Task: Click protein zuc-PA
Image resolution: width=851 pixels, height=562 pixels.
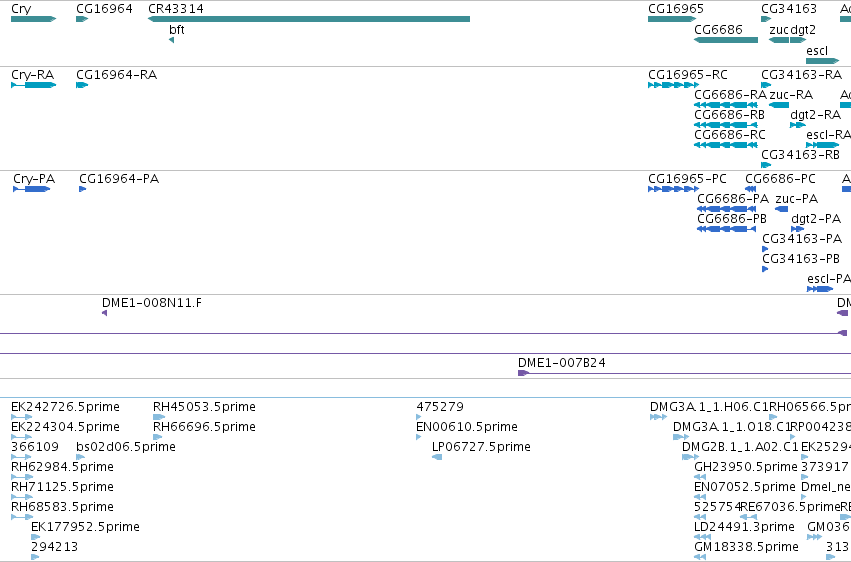Action: [796, 199]
